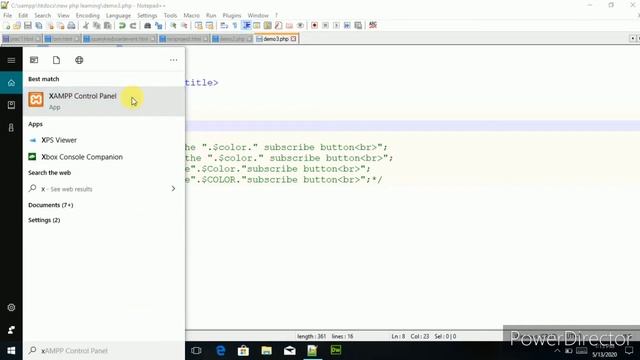The width and height of the screenshot is (640, 360).
Task: Open Dreamweaver from the taskbar
Action: [x=336, y=351]
